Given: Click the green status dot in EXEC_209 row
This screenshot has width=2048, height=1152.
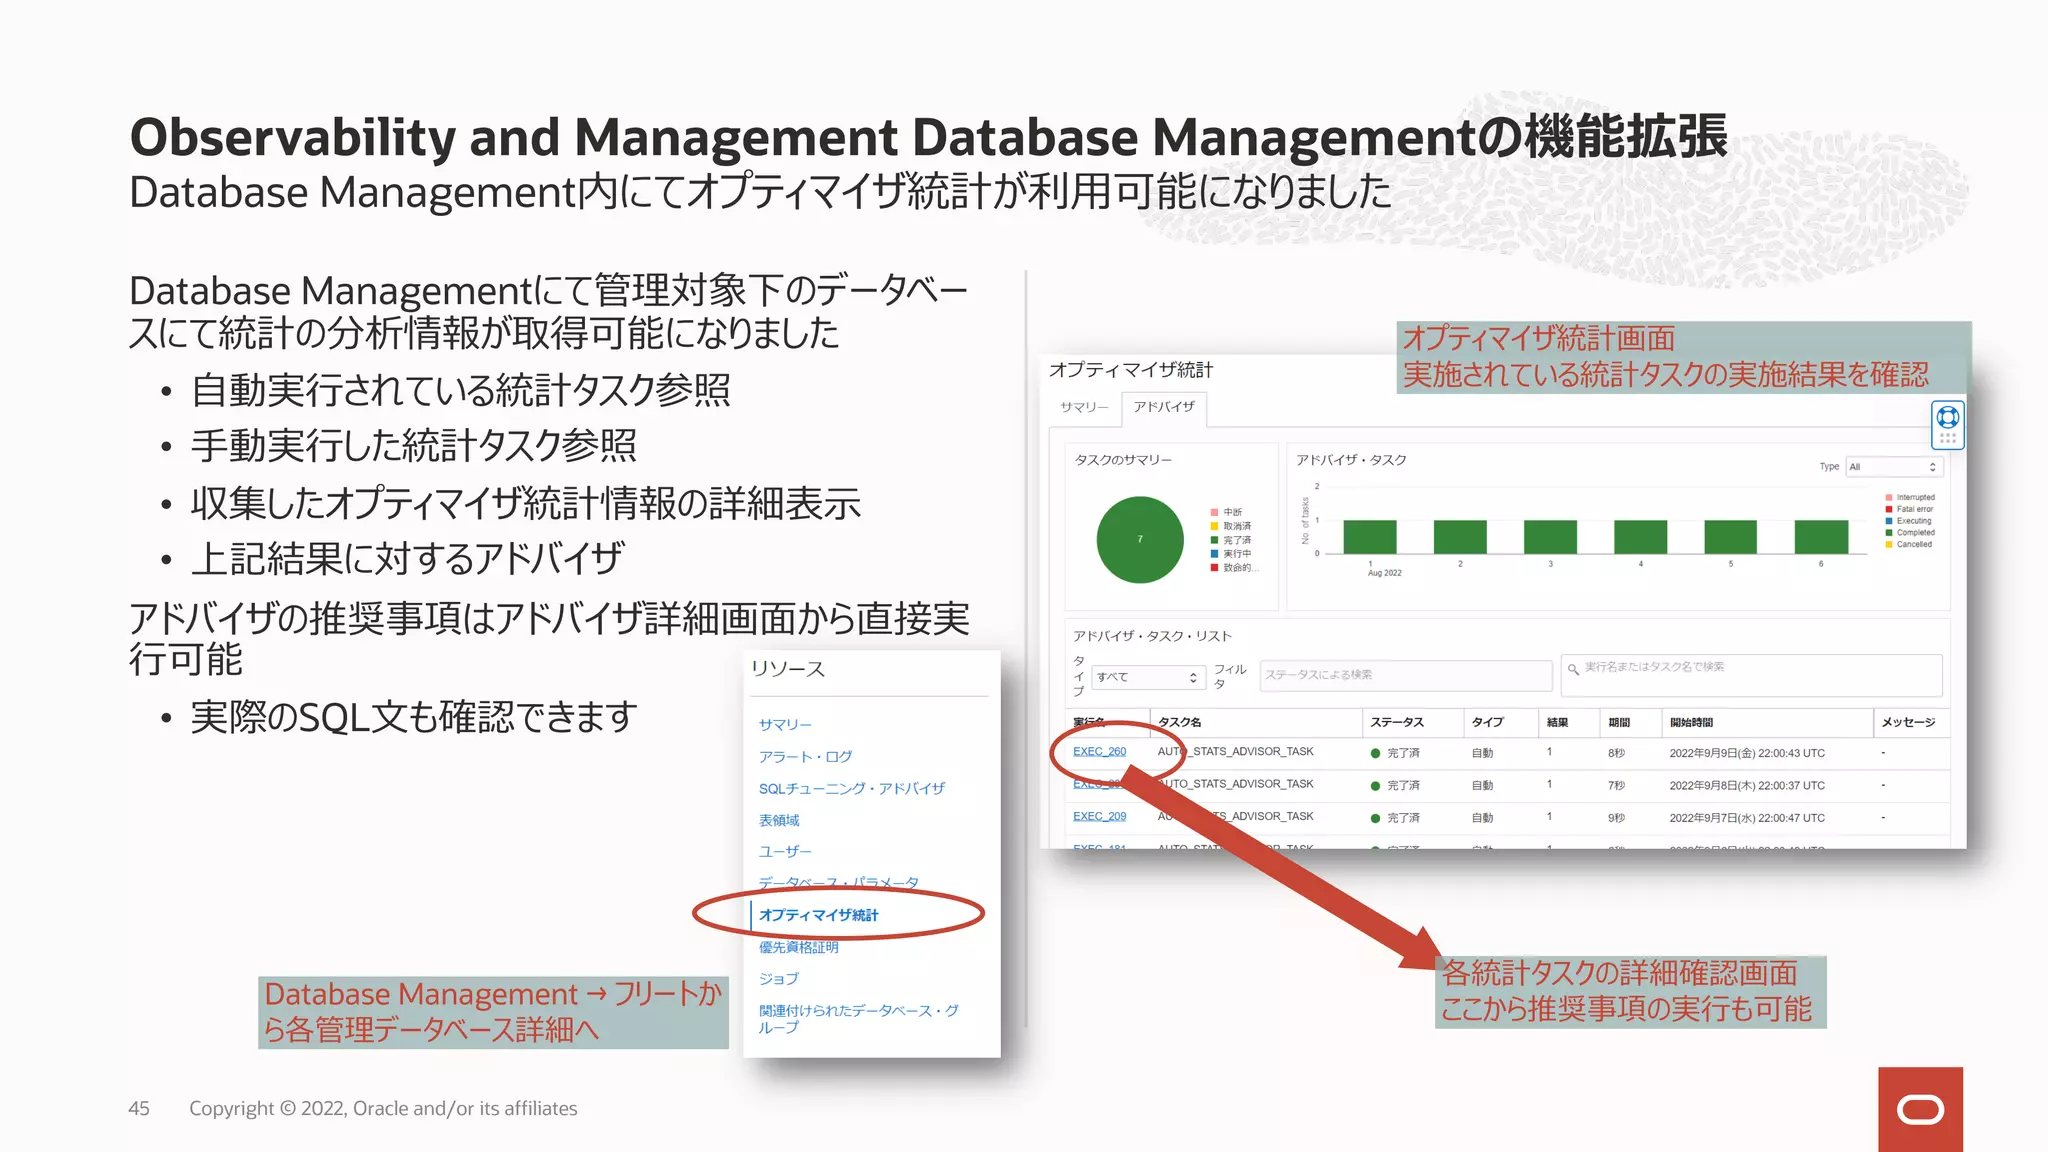Looking at the screenshot, I should (1375, 818).
